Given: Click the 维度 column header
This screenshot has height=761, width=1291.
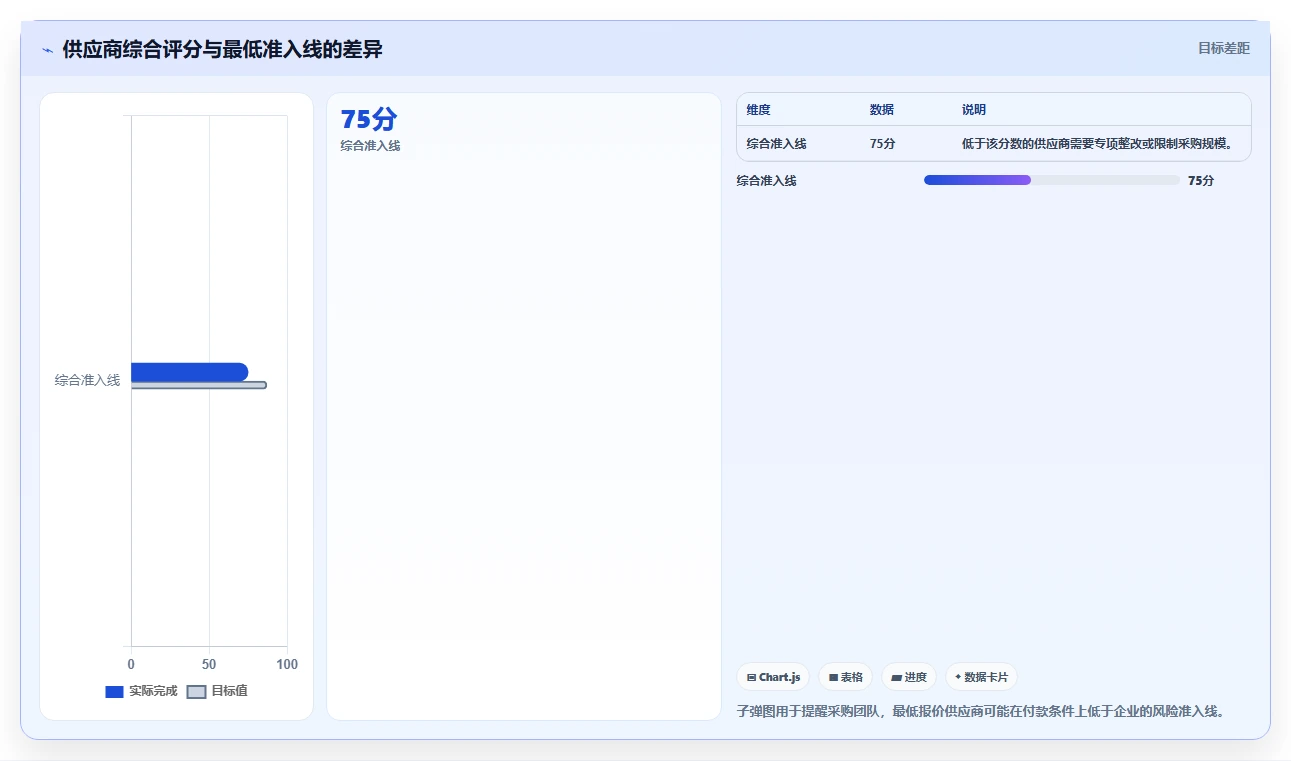Looking at the screenshot, I should pyautogui.click(x=759, y=110).
